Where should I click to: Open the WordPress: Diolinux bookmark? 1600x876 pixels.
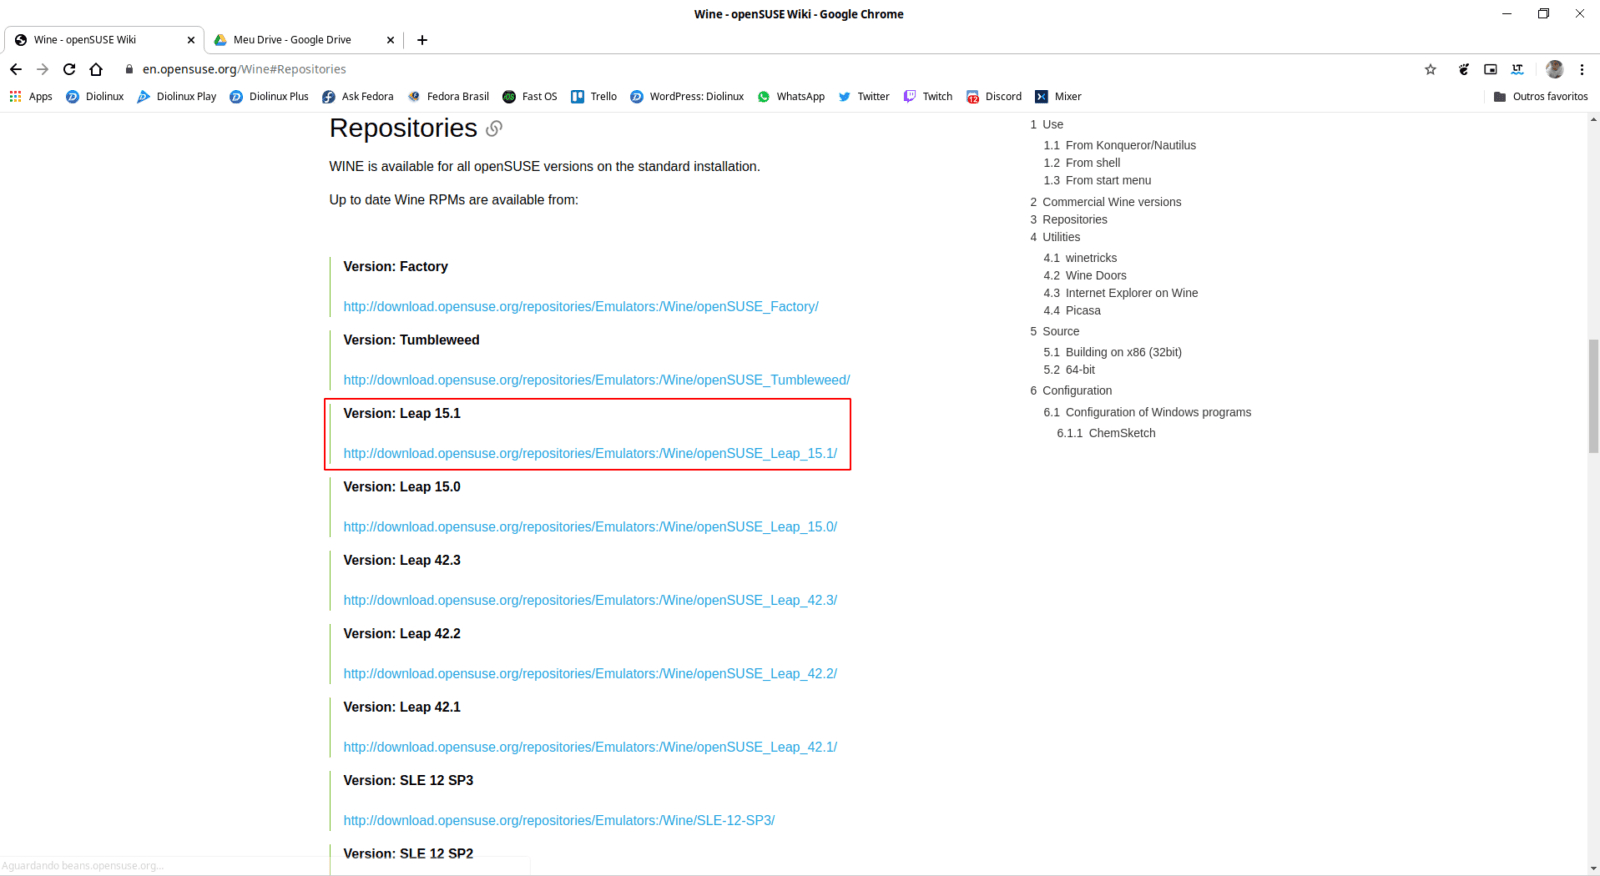687,97
